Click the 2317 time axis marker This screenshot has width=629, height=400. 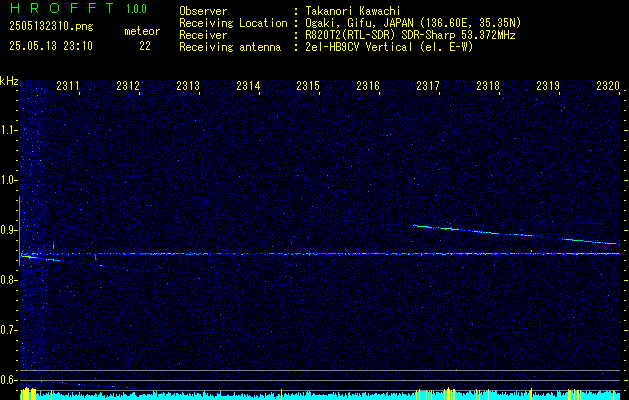point(428,86)
